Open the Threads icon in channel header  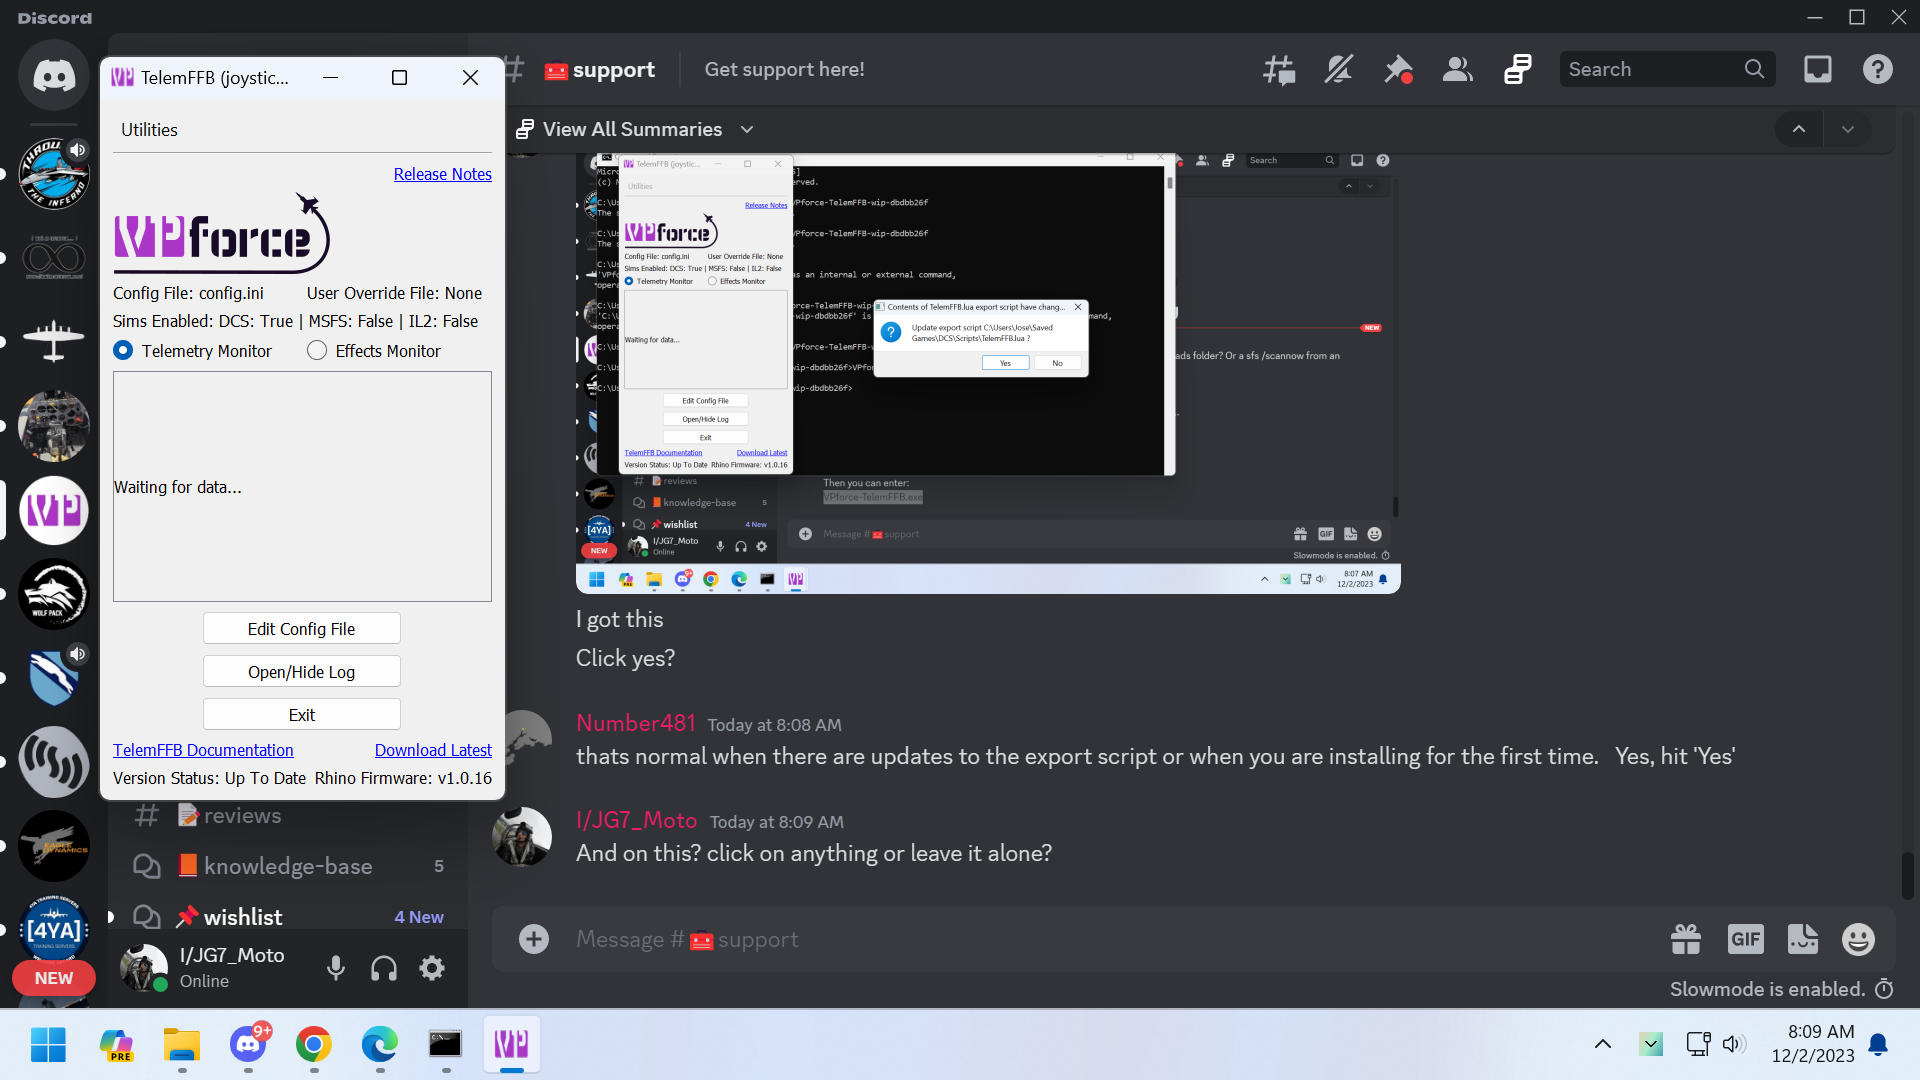pyautogui.click(x=1279, y=70)
